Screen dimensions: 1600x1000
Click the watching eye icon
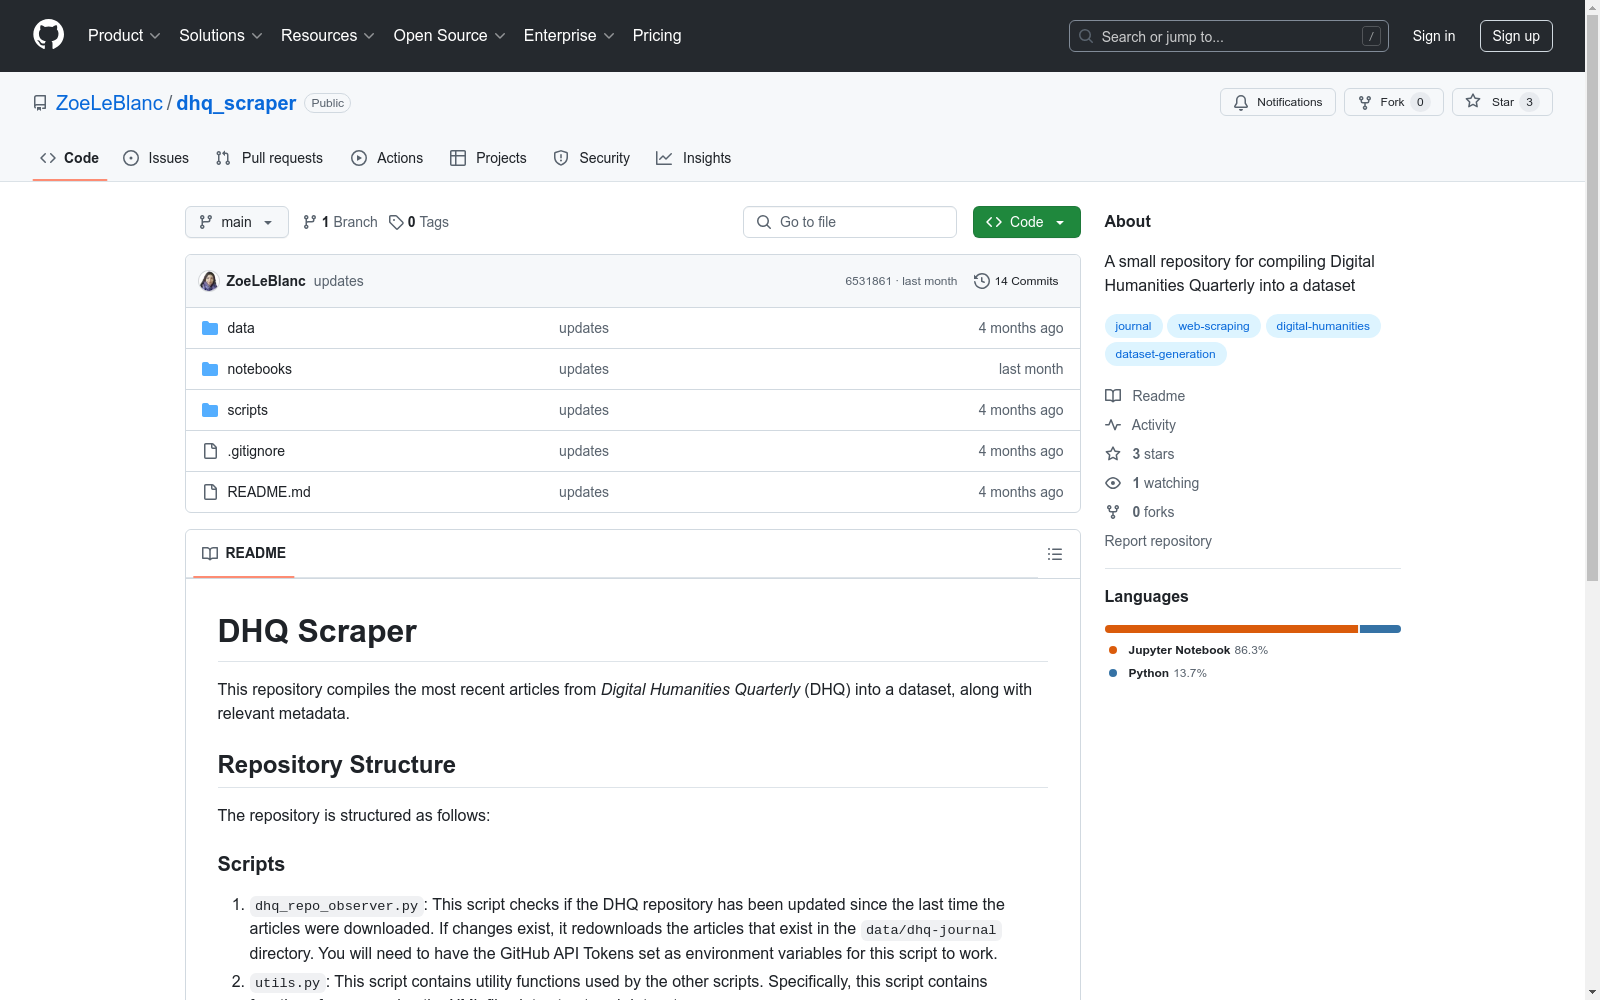tap(1113, 483)
